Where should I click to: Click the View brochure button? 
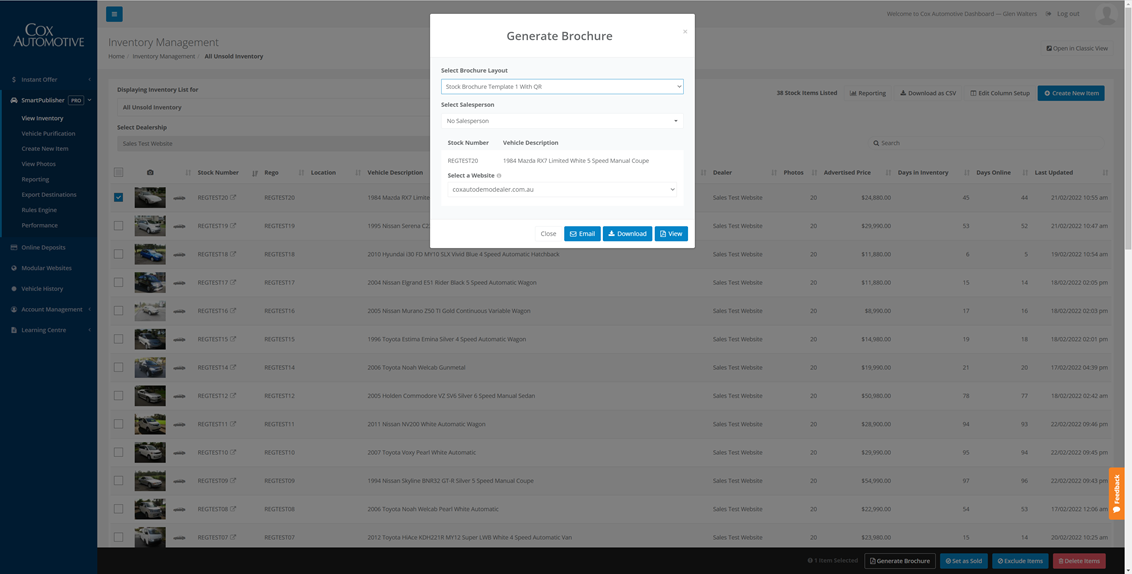coord(671,234)
